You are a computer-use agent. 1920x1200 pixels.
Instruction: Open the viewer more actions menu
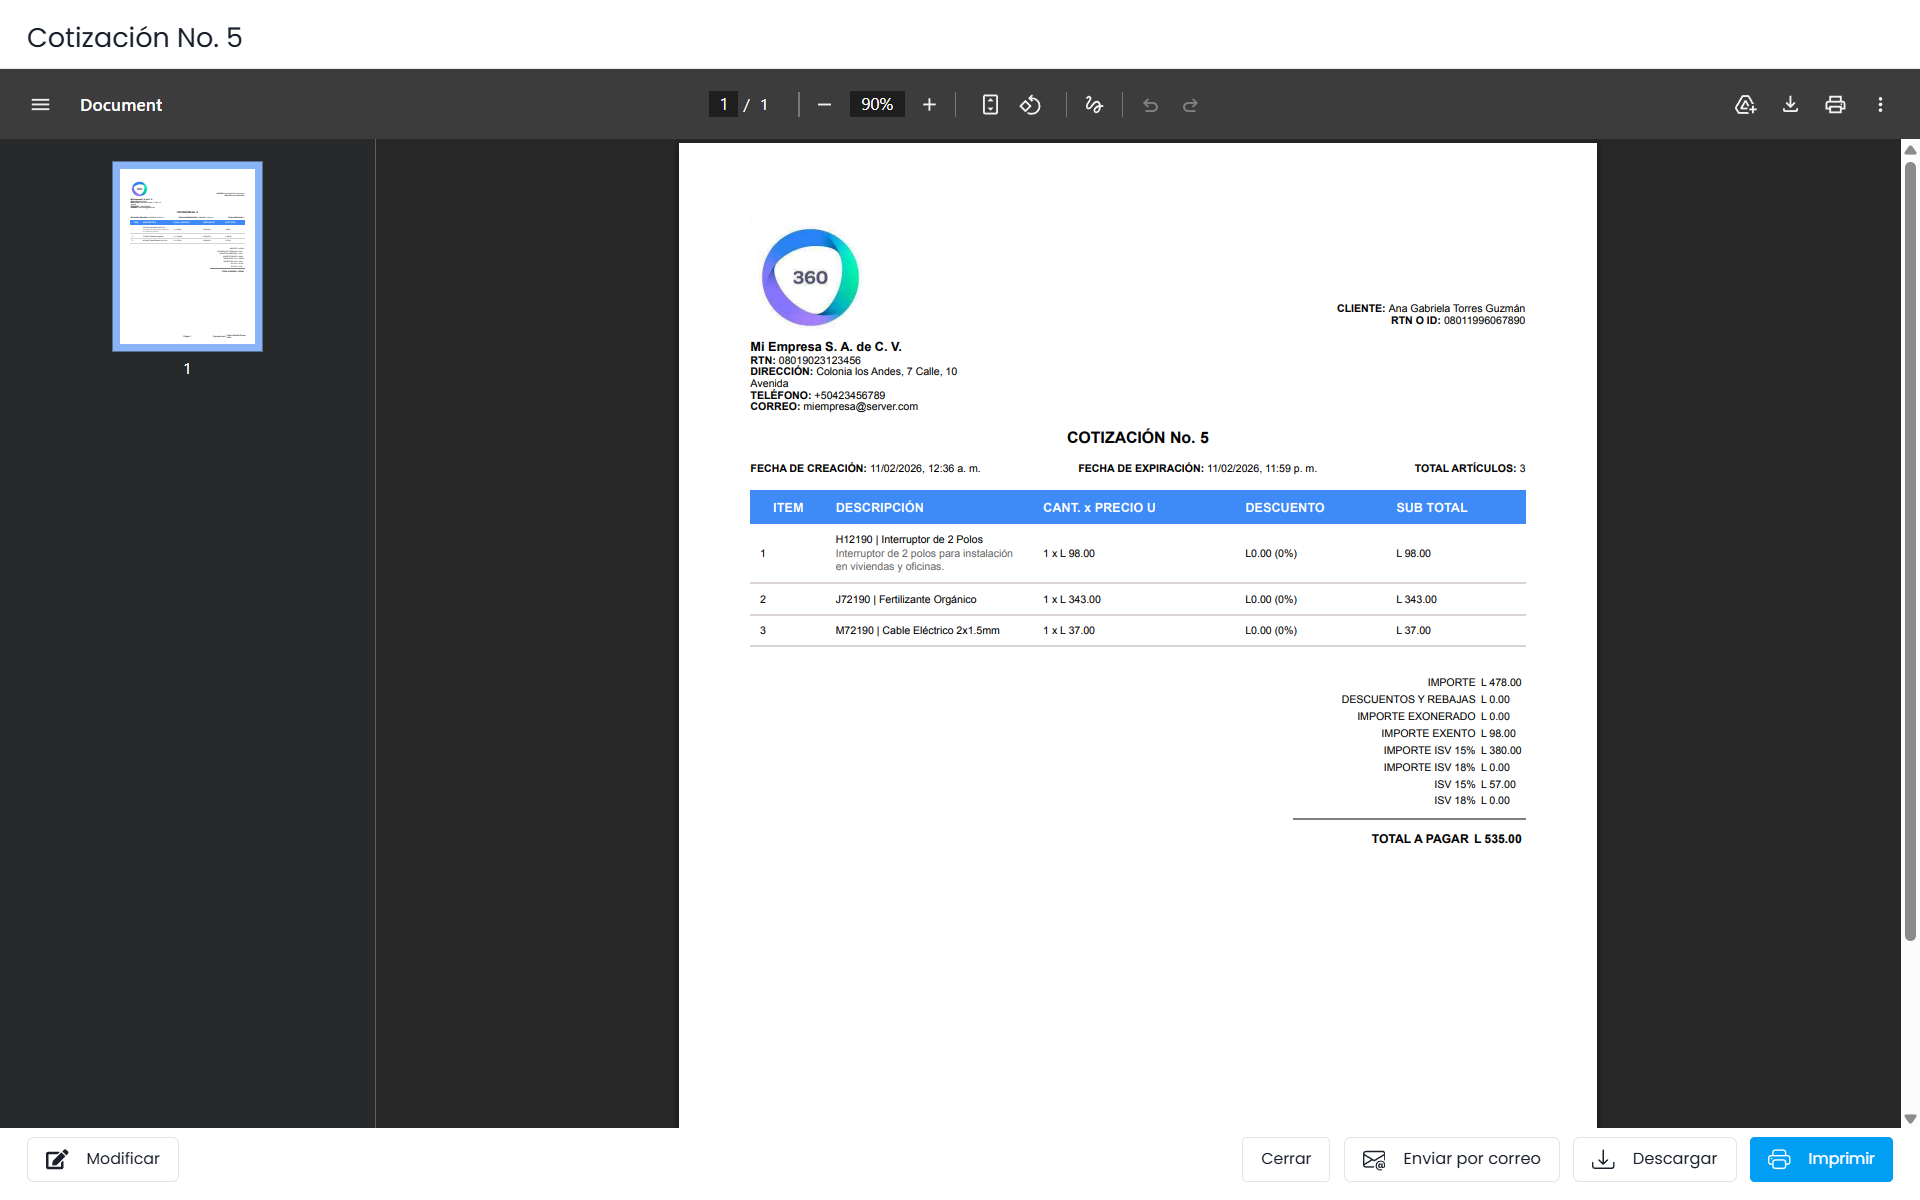[x=1880, y=105]
